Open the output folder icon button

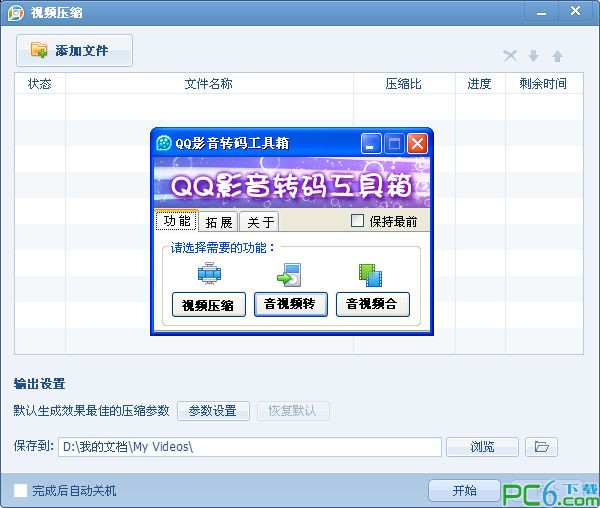click(541, 447)
